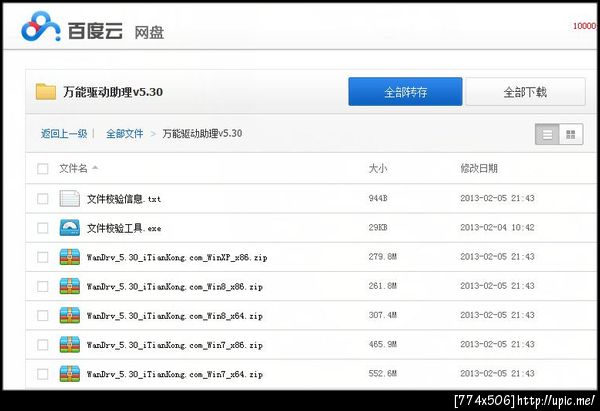Toggle the select-all checkbox beside 文件名
Viewport: 600px width, 411px height.
click(42, 169)
